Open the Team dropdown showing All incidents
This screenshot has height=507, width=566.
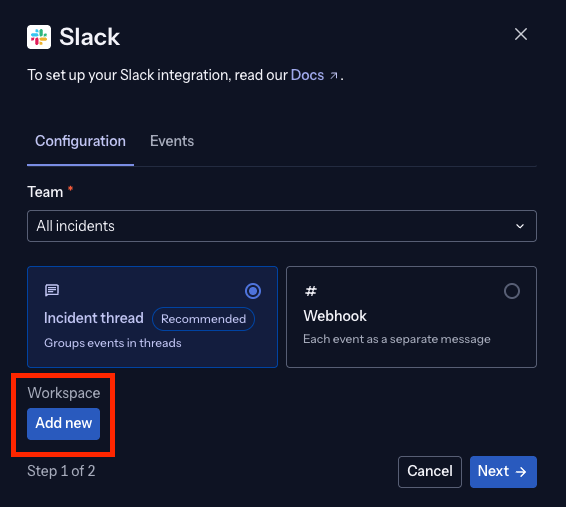[282, 226]
